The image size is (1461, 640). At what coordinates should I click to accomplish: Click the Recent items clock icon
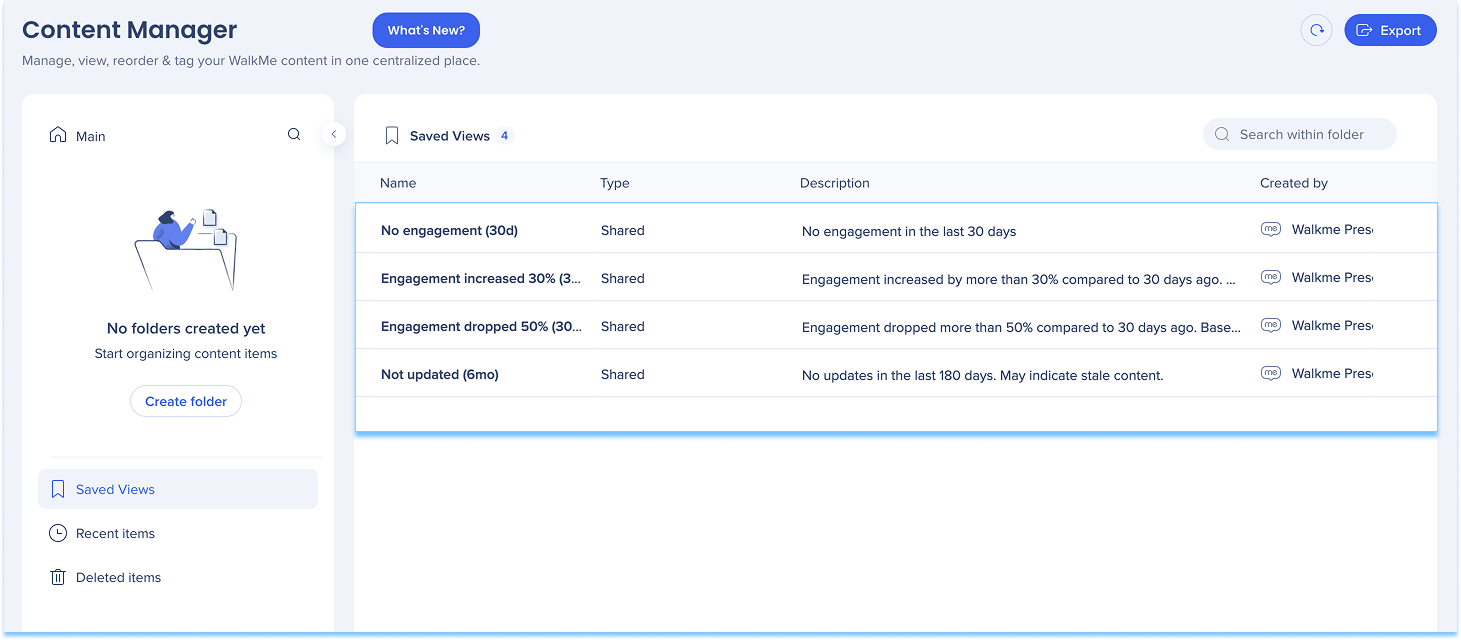58,533
